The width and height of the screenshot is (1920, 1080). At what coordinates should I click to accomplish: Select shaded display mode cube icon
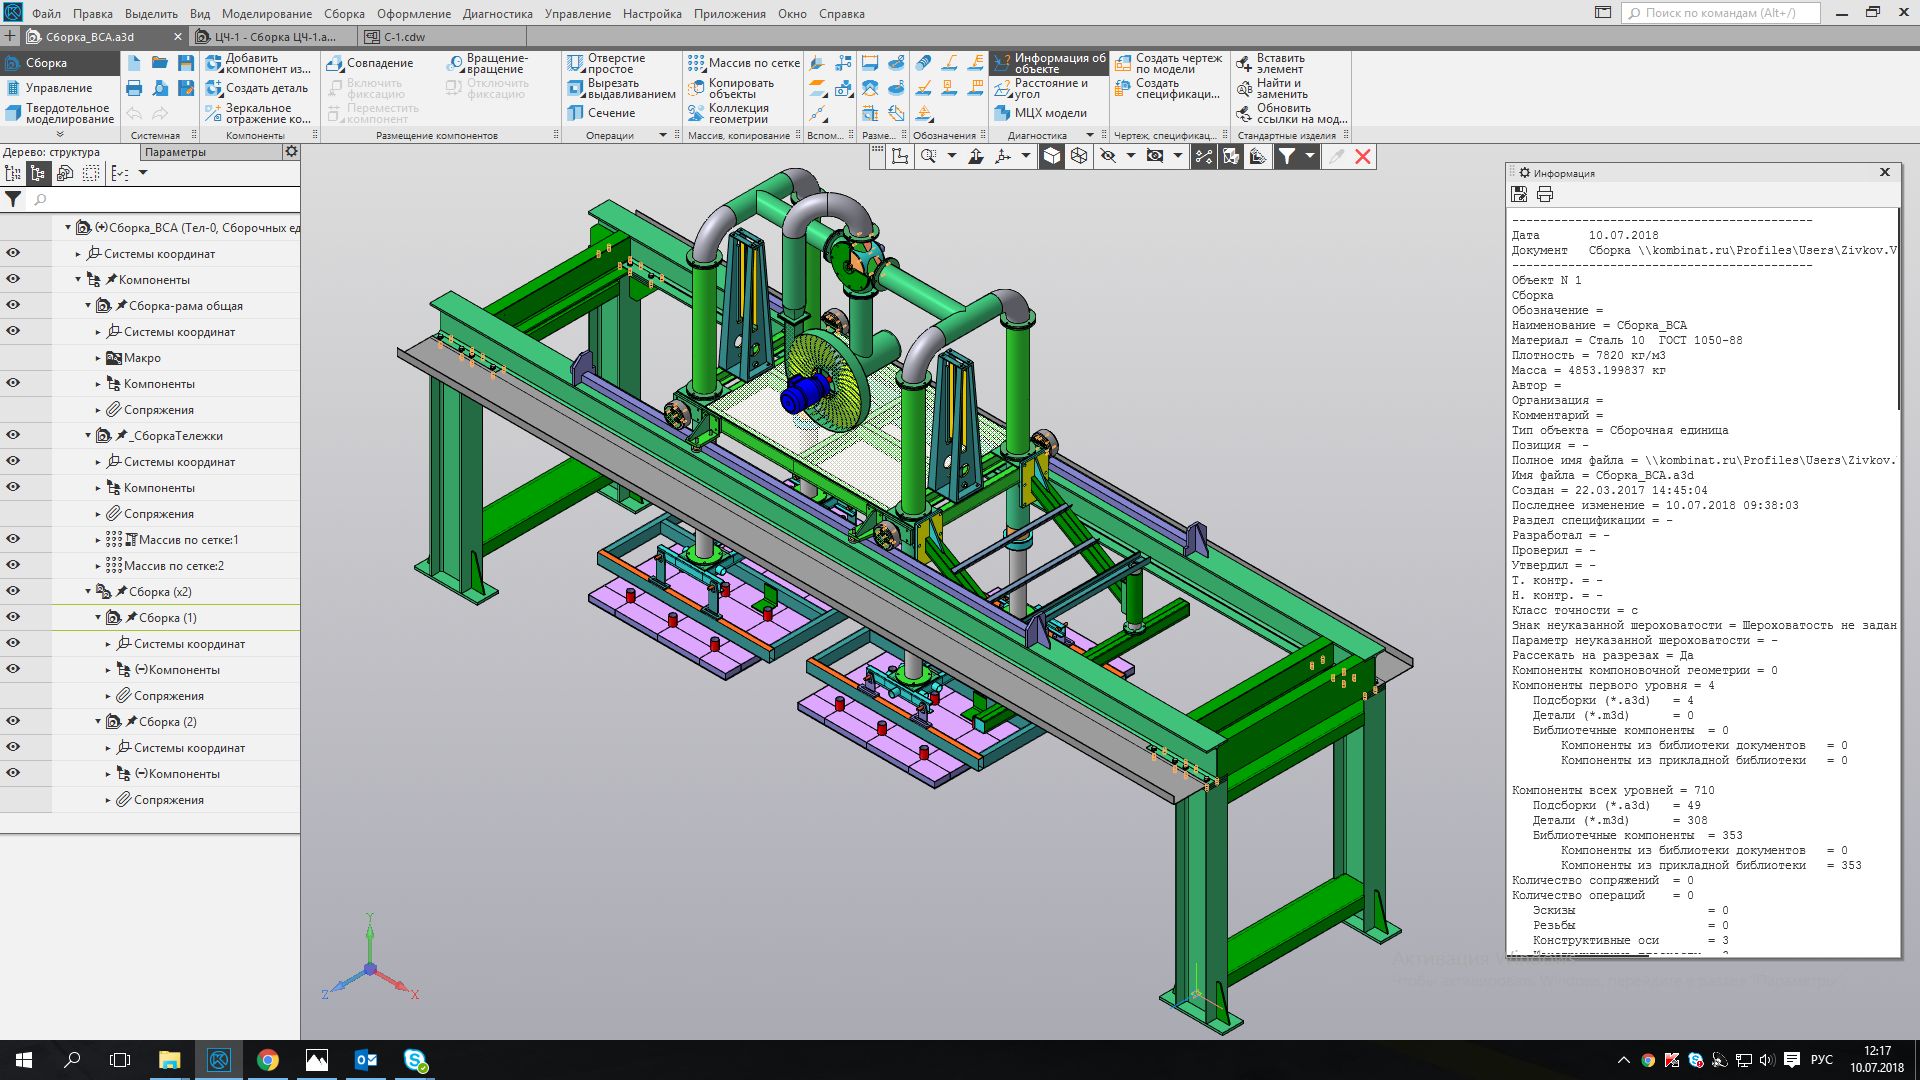tap(1052, 156)
